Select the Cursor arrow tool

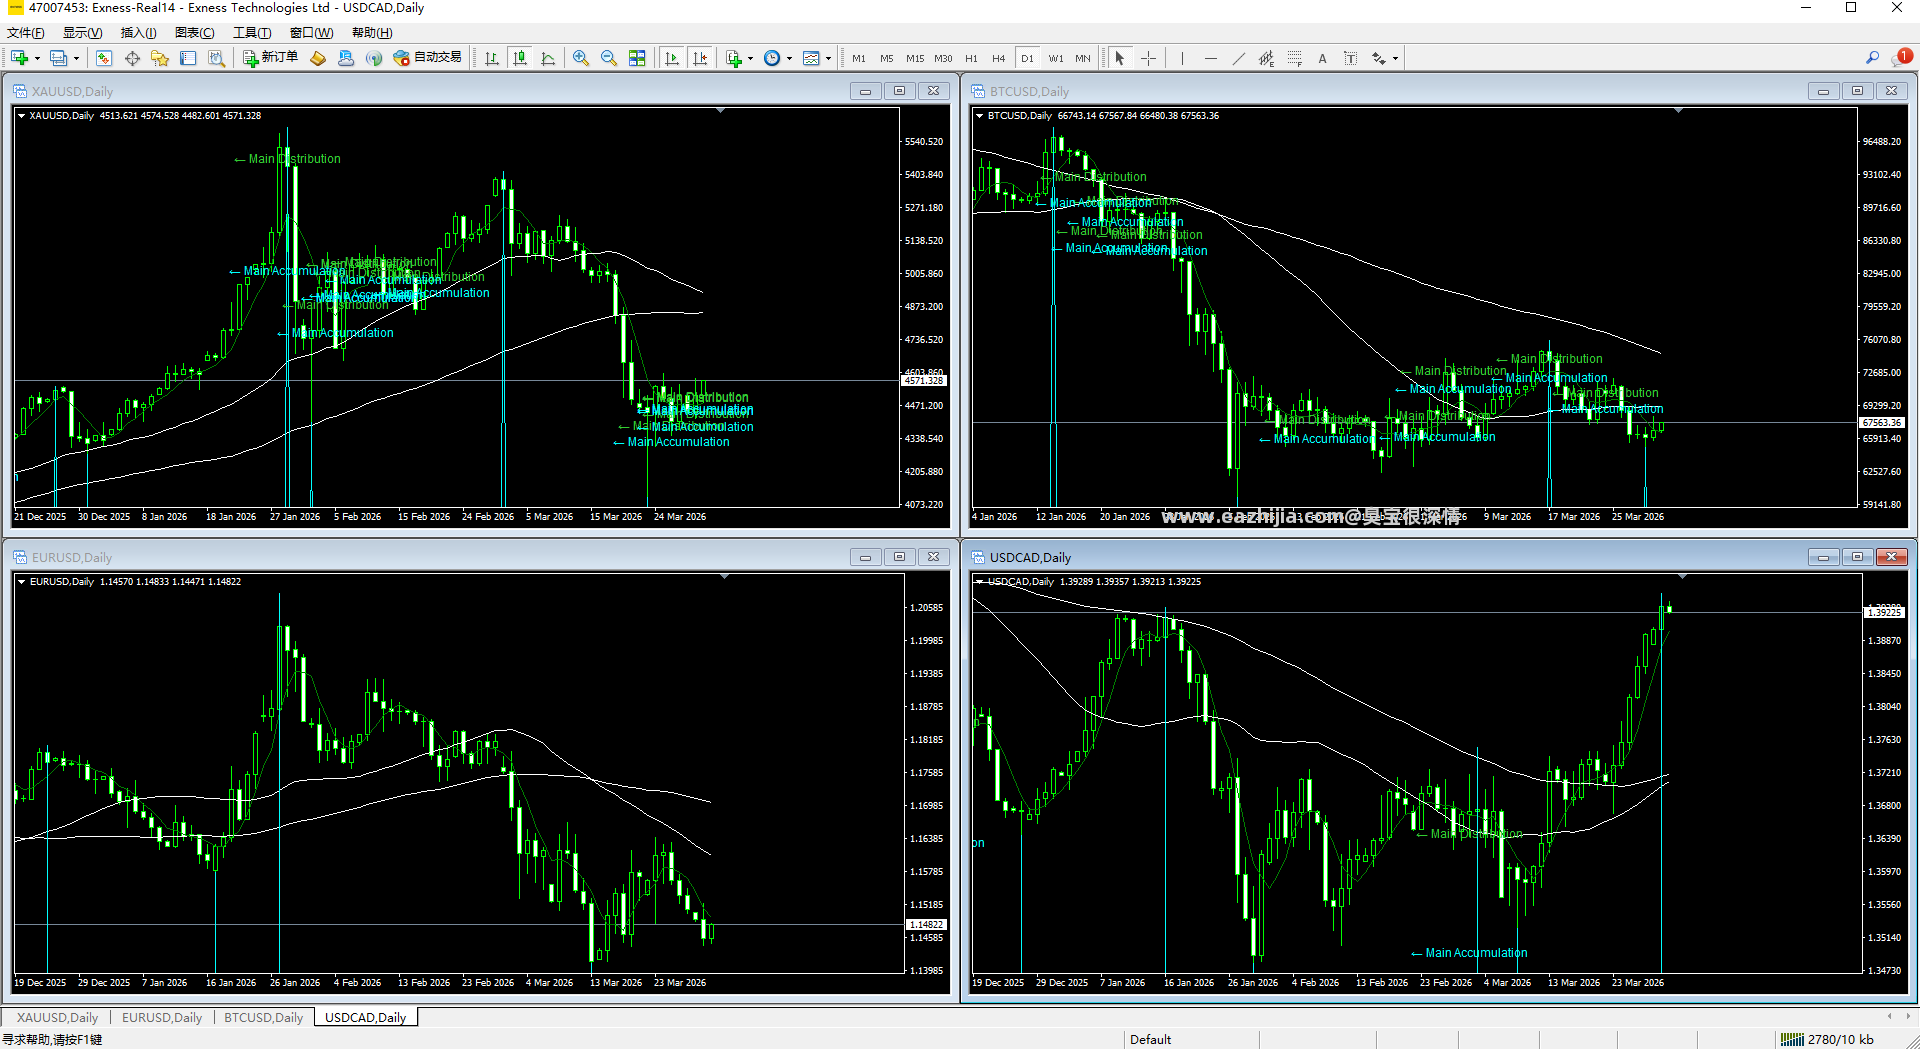[1120, 58]
